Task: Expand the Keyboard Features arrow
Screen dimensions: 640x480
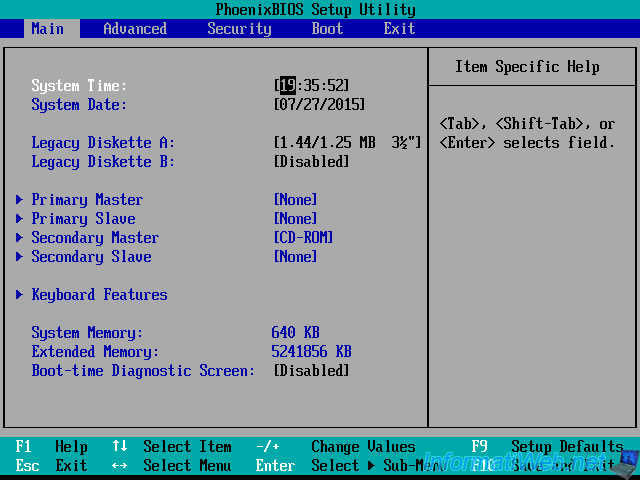Action: (19, 294)
